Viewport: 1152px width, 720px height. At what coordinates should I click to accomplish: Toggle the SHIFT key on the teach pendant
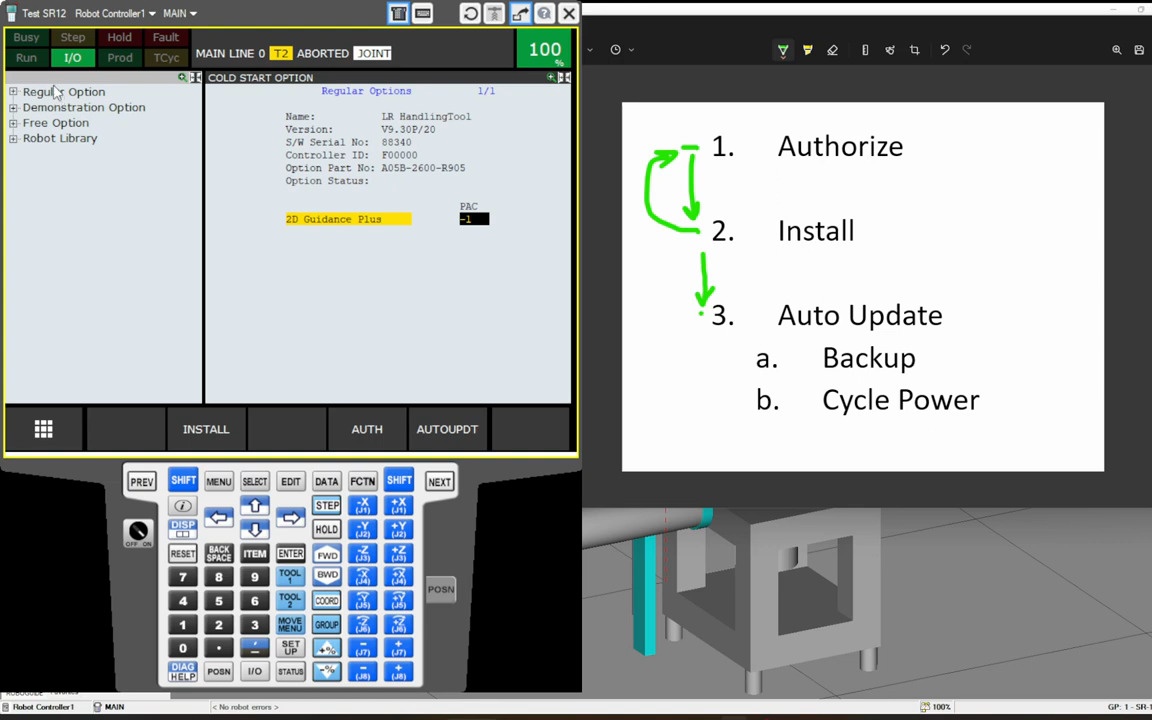183,481
